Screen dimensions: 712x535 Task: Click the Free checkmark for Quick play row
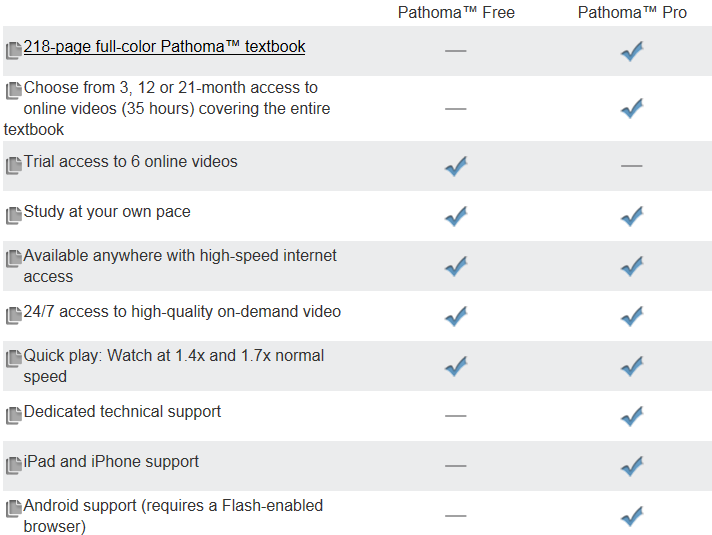point(456,366)
